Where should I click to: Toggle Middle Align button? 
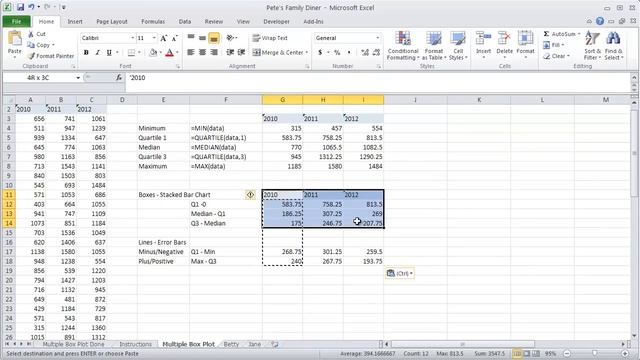(202, 38)
